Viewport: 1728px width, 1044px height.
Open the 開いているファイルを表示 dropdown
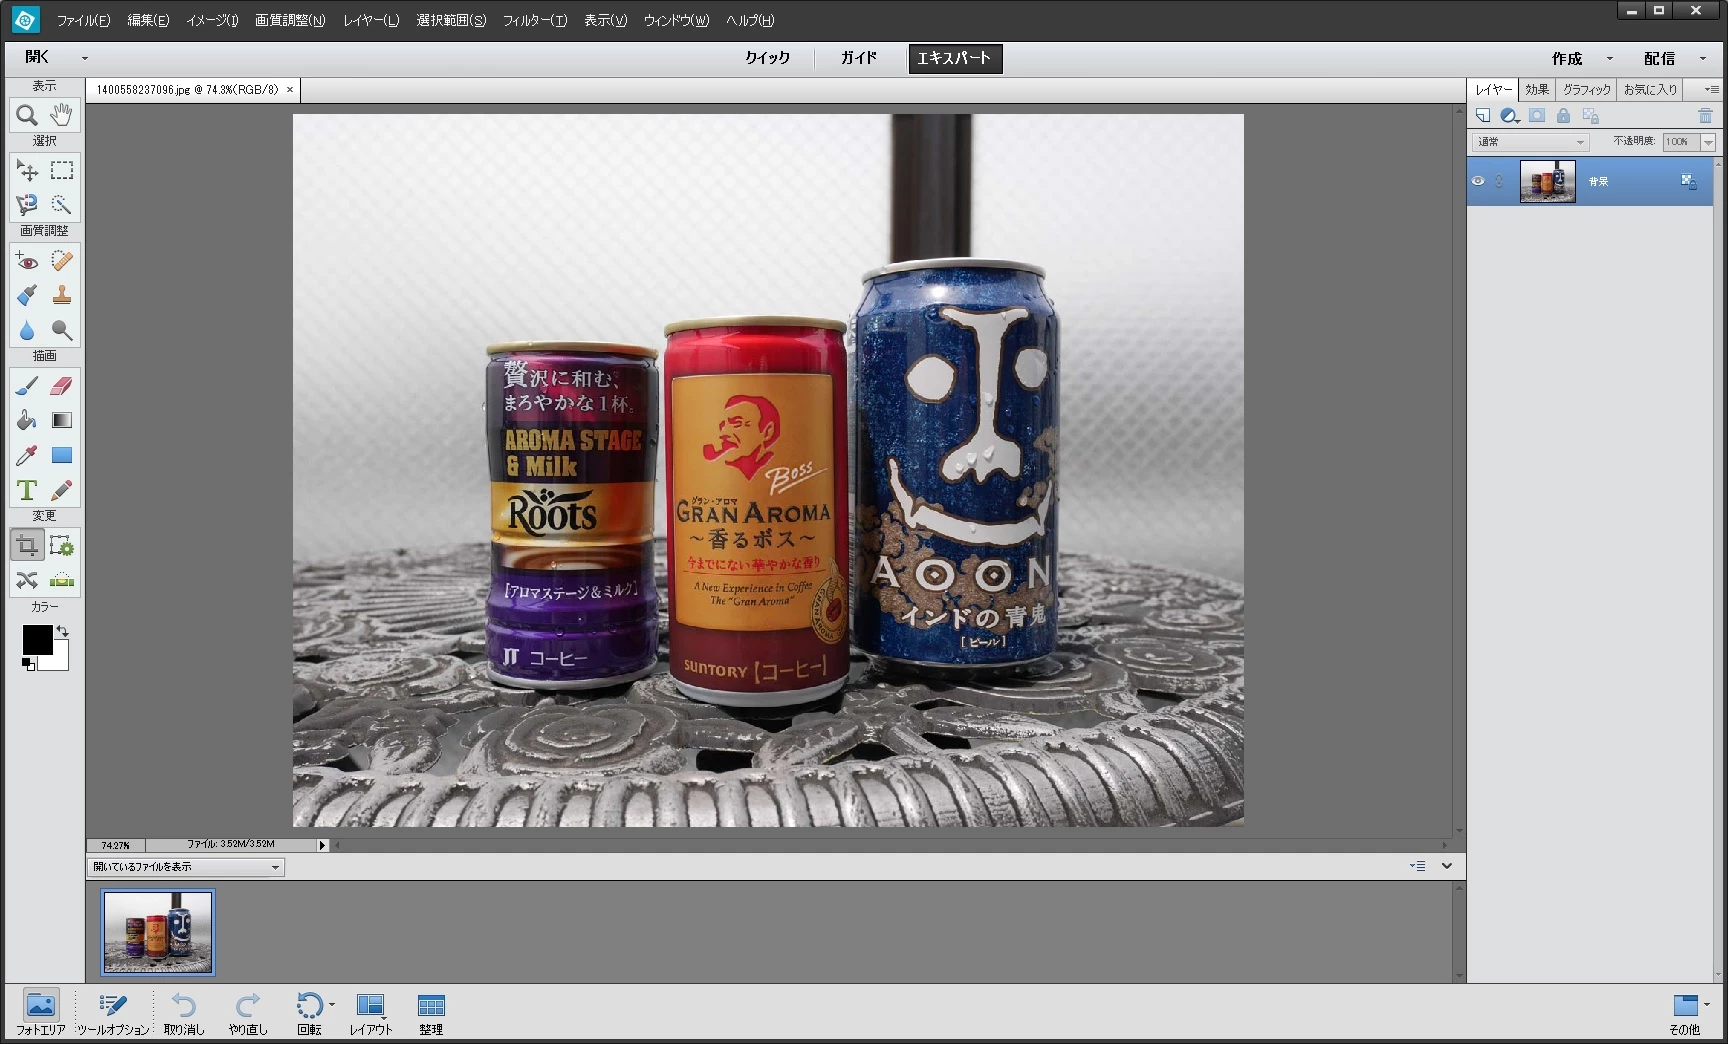click(x=186, y=867)
